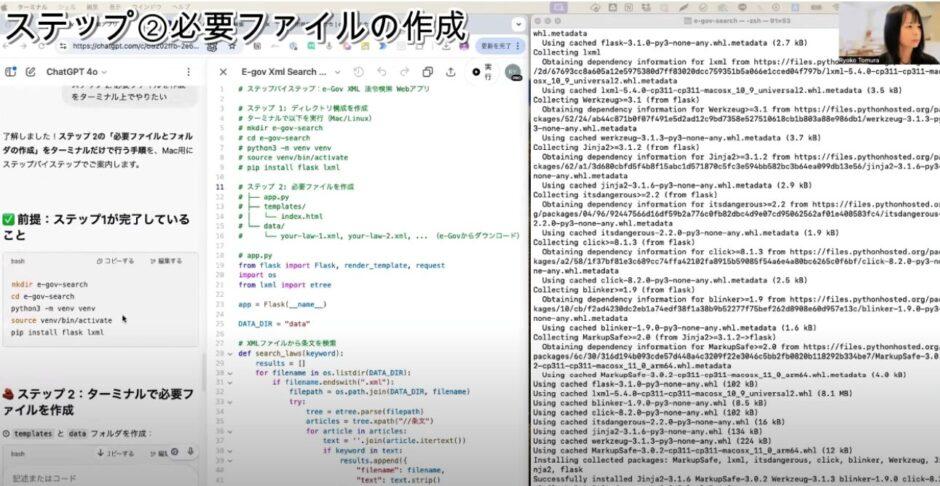
Task: Click the 記述またはコード input field
Action: pyautogui.click(x=99, y=478)
